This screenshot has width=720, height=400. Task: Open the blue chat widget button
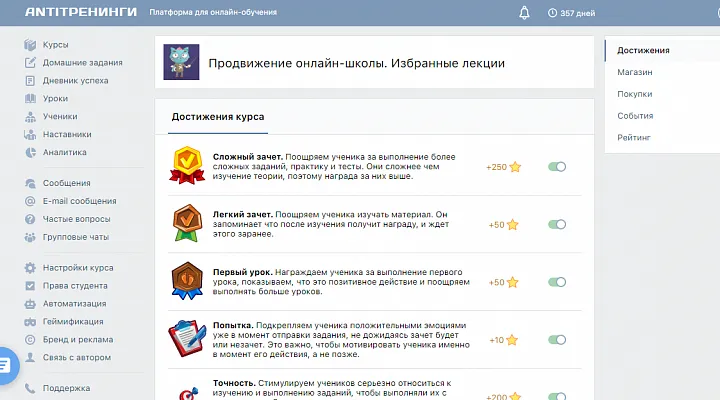pos(5,365)
